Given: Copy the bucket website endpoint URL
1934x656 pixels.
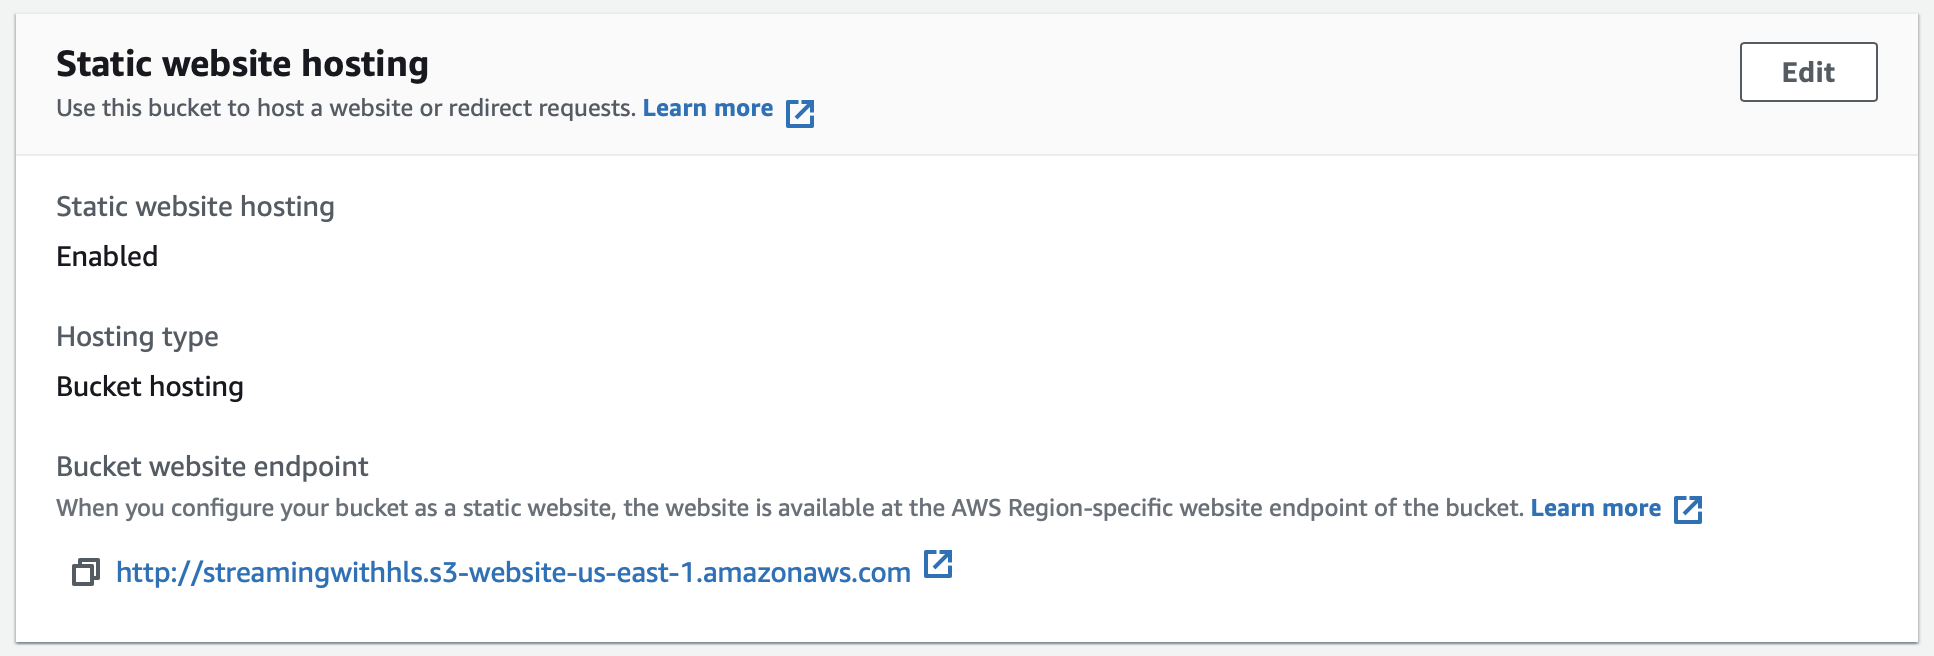Looking at the screenshot, I should coord(86,572).
